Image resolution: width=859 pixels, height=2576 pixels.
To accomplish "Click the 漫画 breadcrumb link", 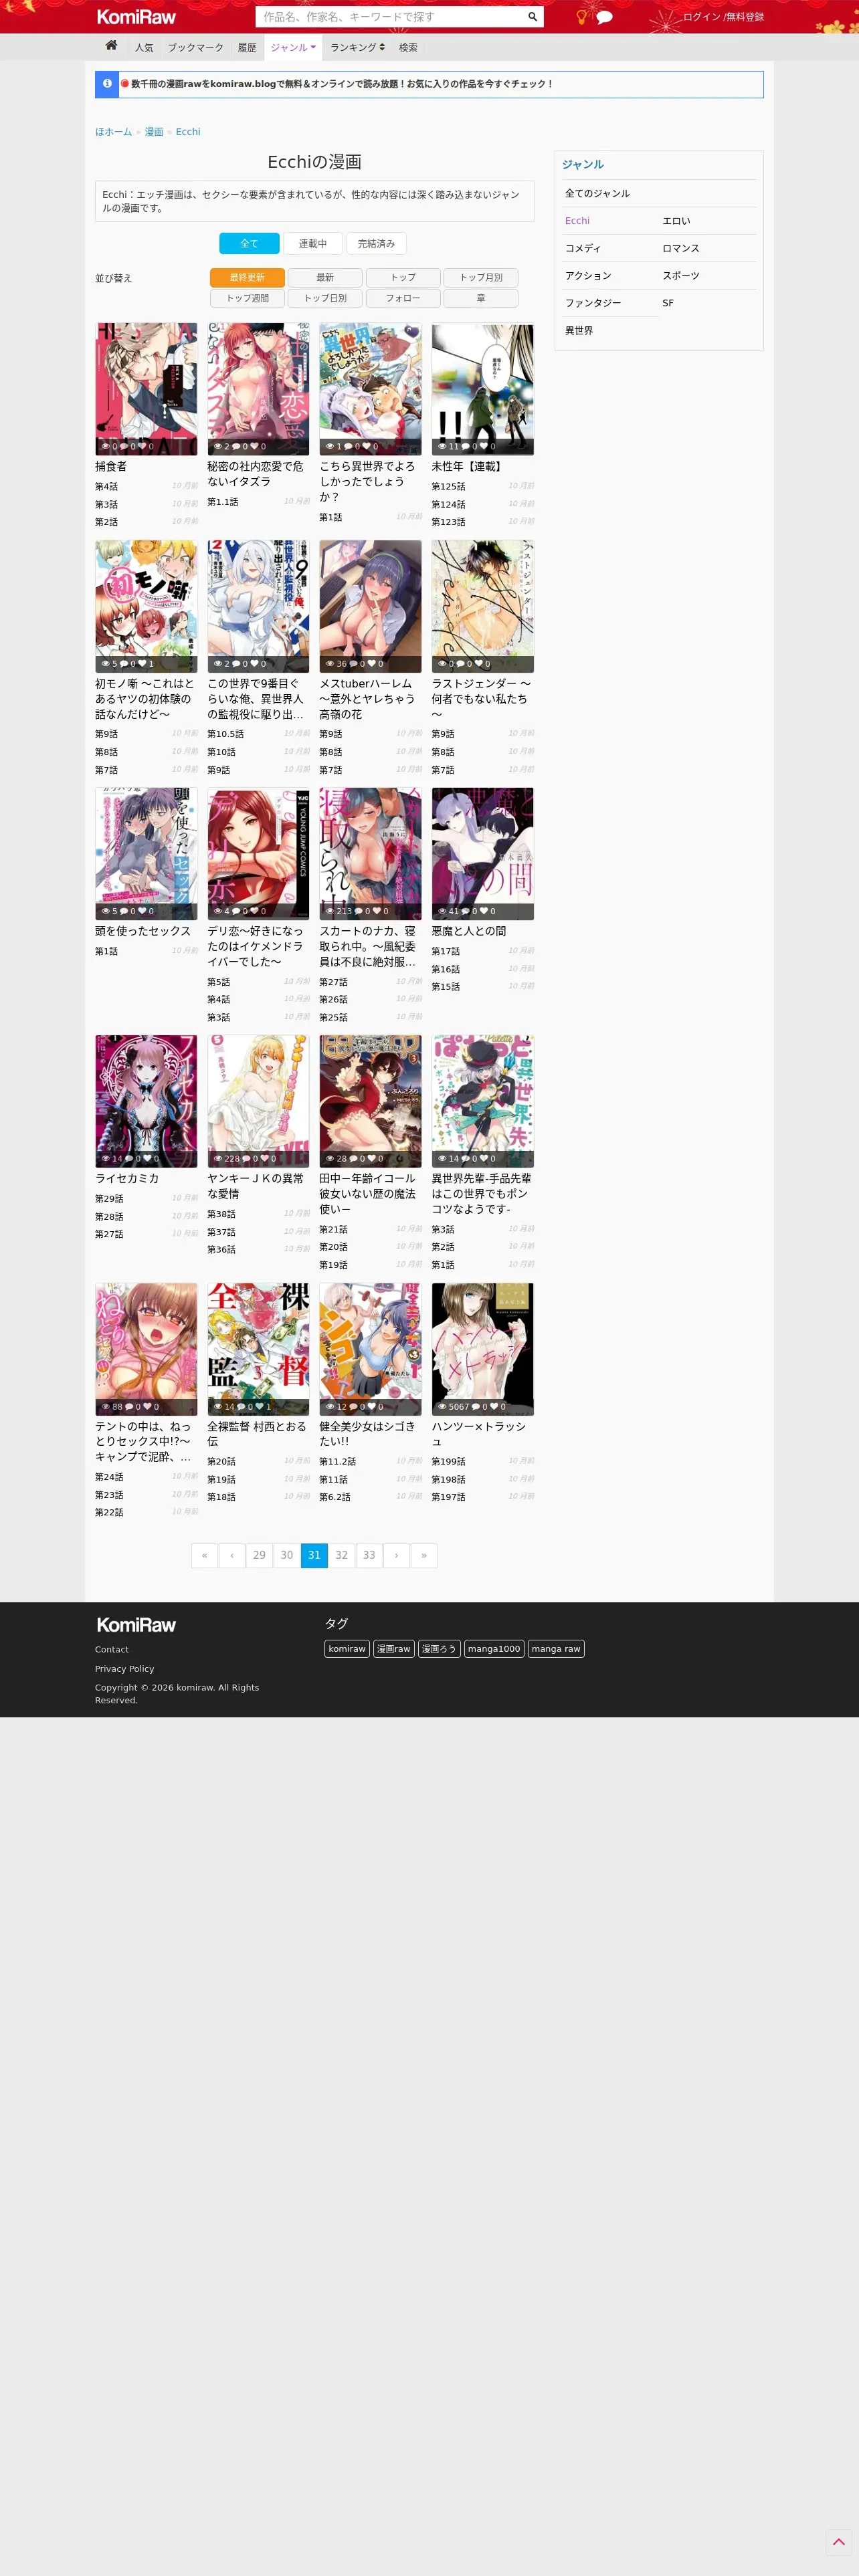I will pos(154,132).
